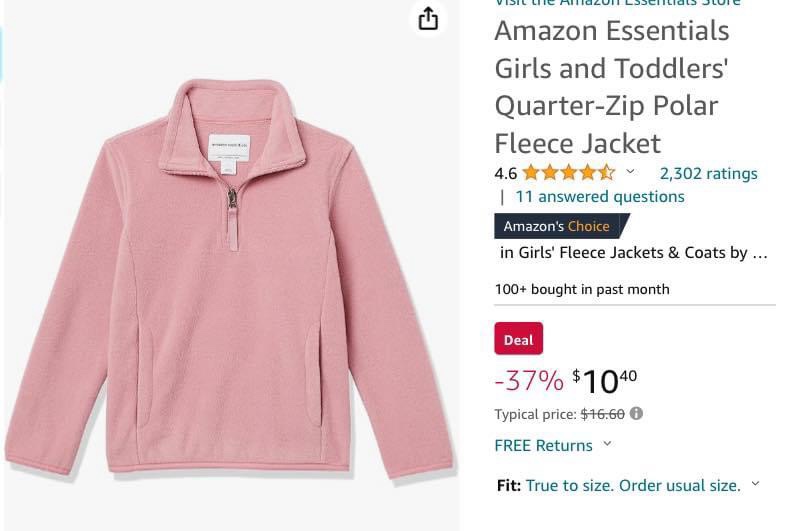Click the orange star rating icons
The width and height of the screenshot is (791, 531).
pos(569,173)
